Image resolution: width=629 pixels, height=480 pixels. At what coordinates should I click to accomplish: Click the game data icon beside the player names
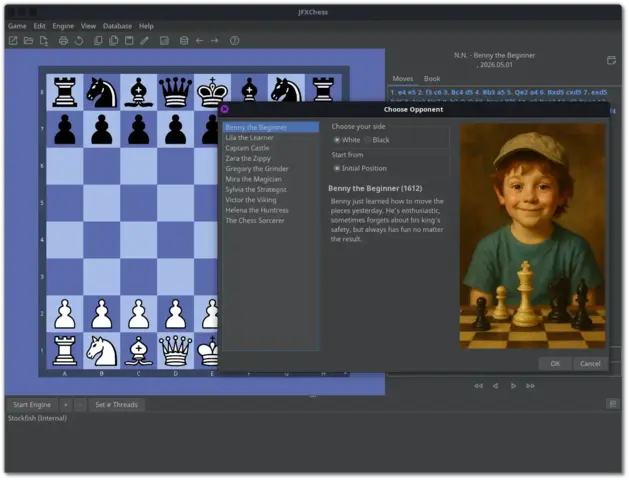point(611,60)
